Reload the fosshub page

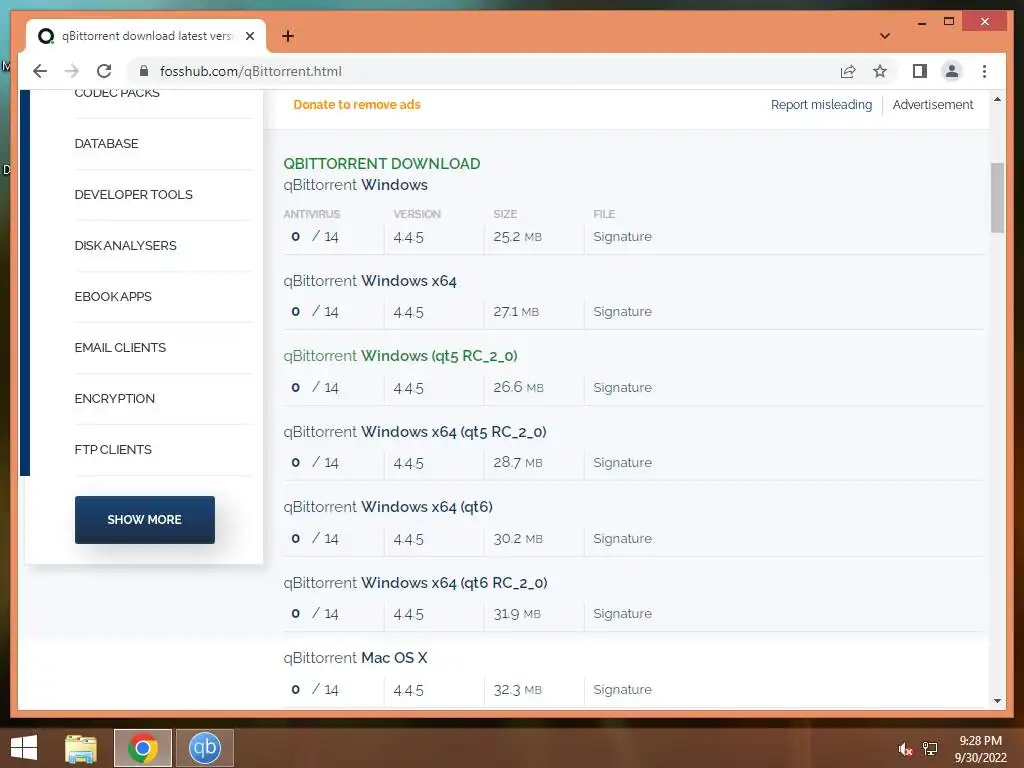(104, 71)
